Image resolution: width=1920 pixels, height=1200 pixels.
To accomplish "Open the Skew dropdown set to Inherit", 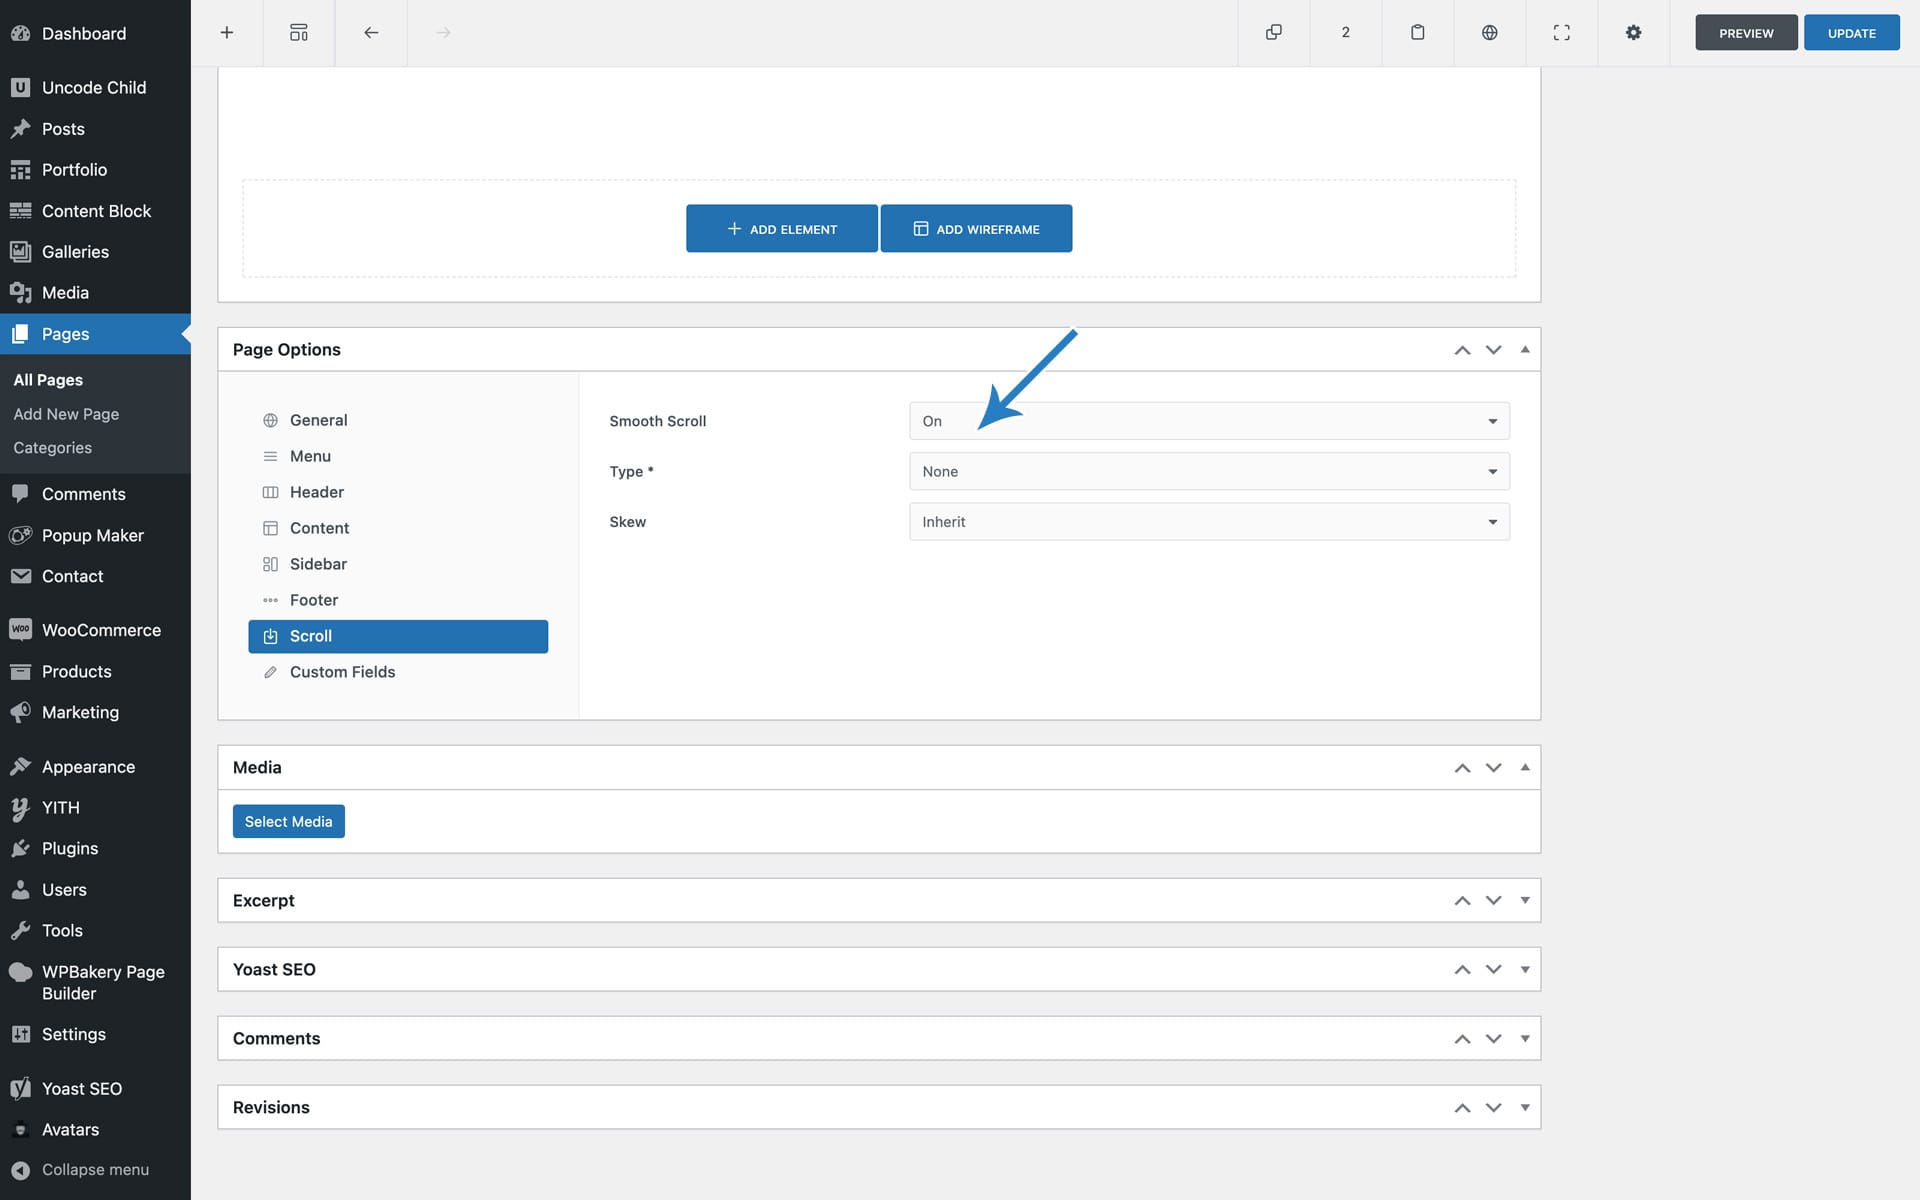I will [1208, 522].
